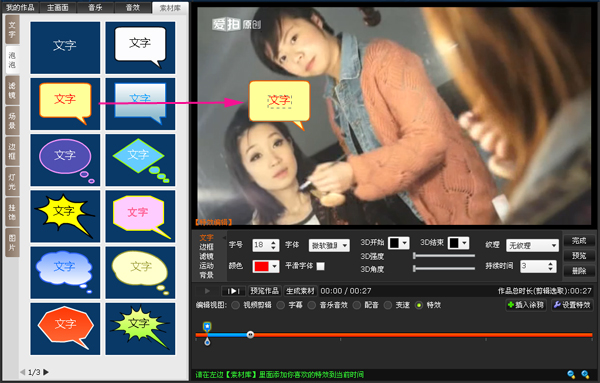
Task: Open the 3D结束 color dropdown
Action: click(x=458, y=243)
